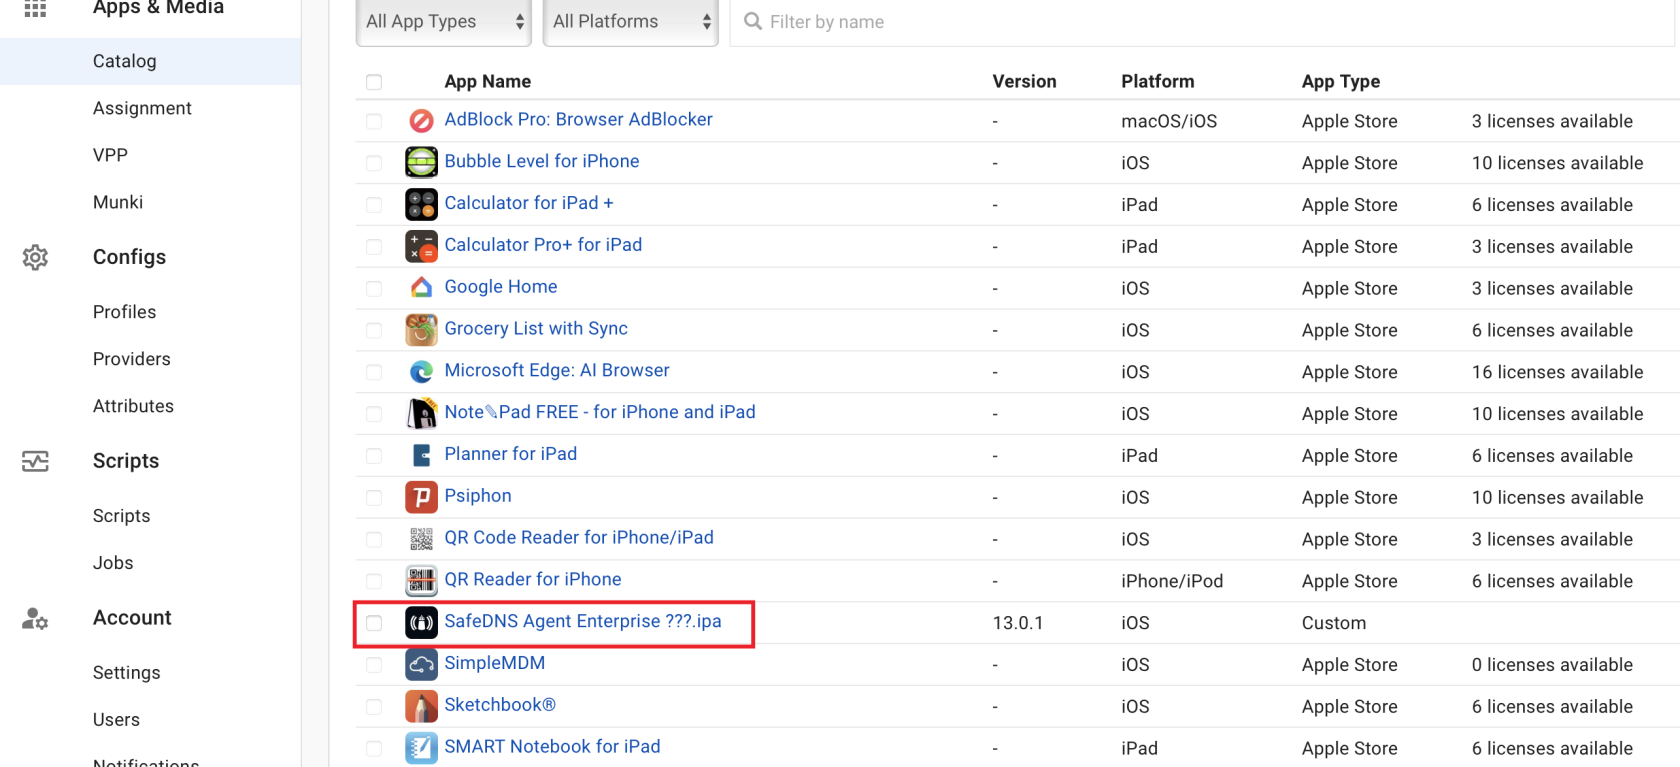Toggle the select-all checkbox in header
Image resolution: width=1680 pixels, height=767 pixels.
coord(374,82)
